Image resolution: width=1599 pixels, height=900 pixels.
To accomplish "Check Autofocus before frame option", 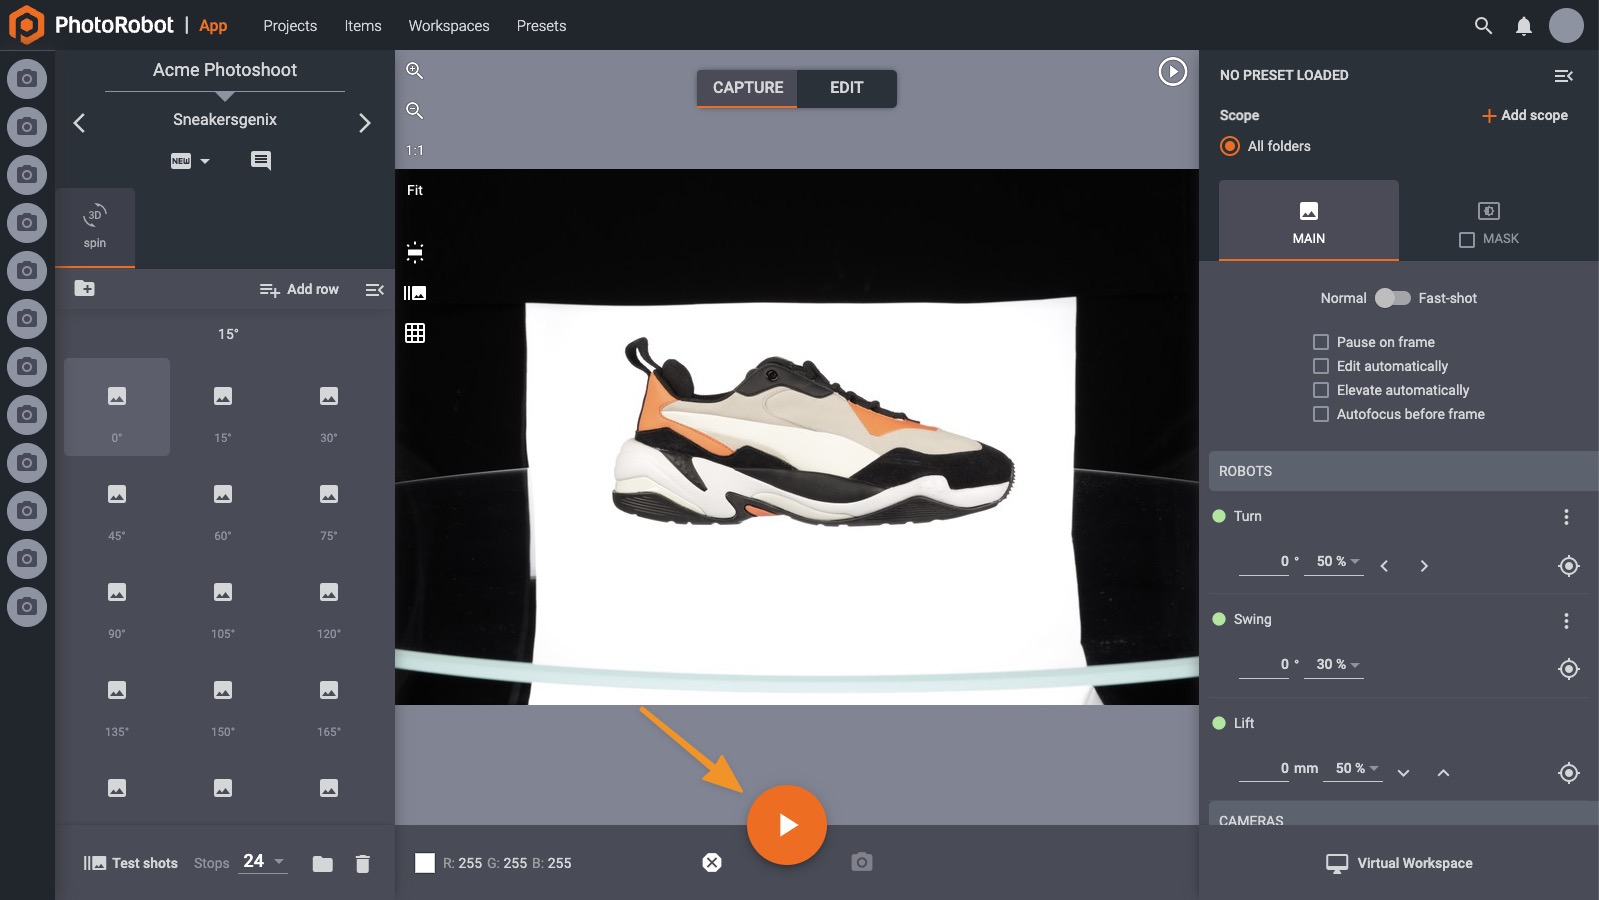I will pyautogui.click(x=1321, y=414).
